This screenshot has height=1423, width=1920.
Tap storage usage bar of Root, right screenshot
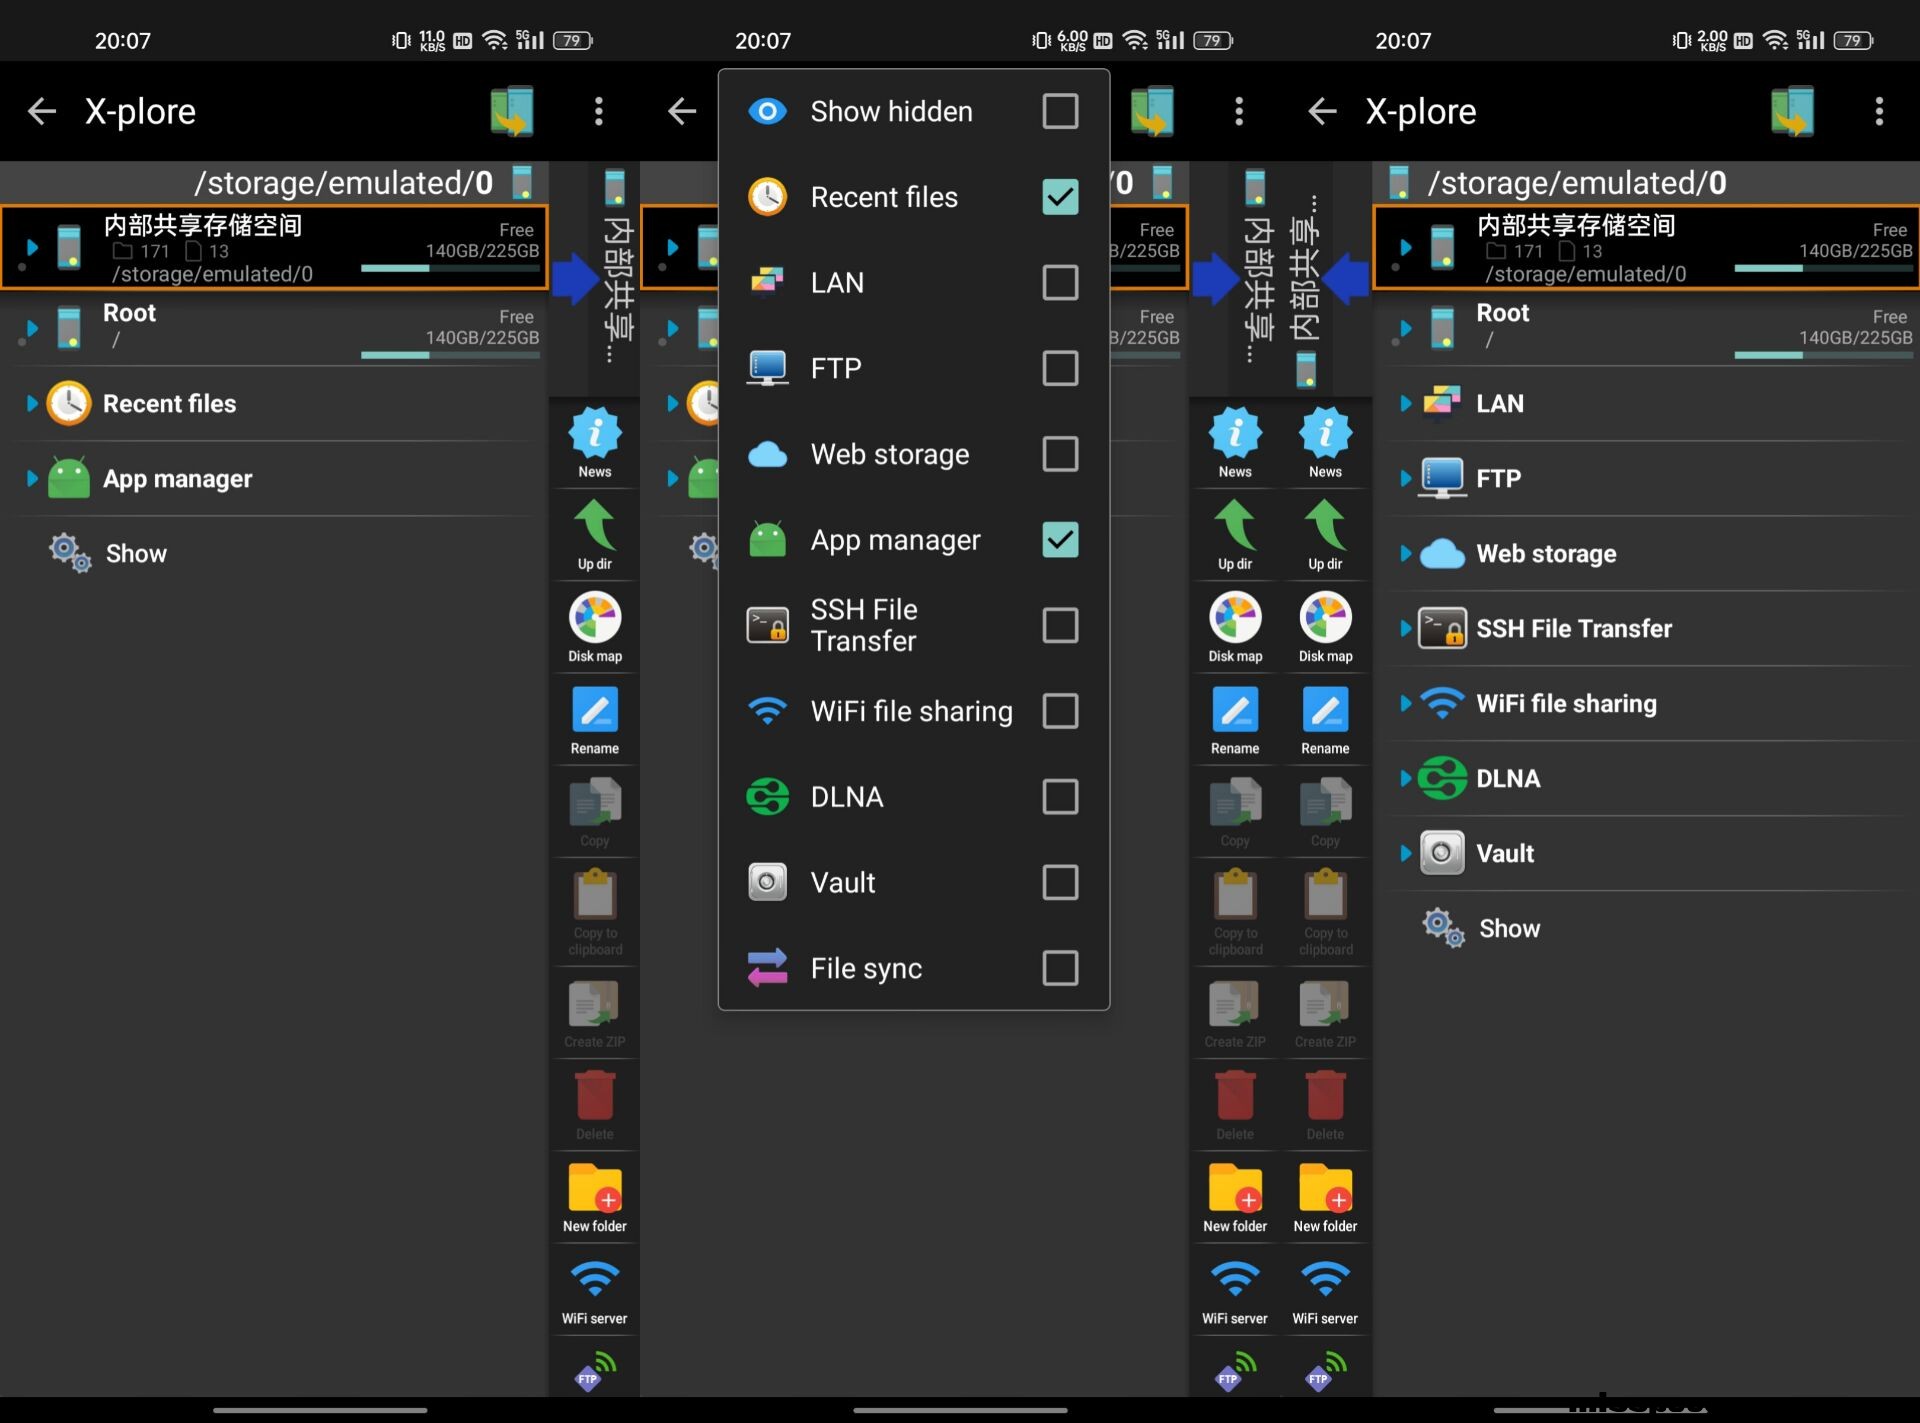[x=1823, y=355]
